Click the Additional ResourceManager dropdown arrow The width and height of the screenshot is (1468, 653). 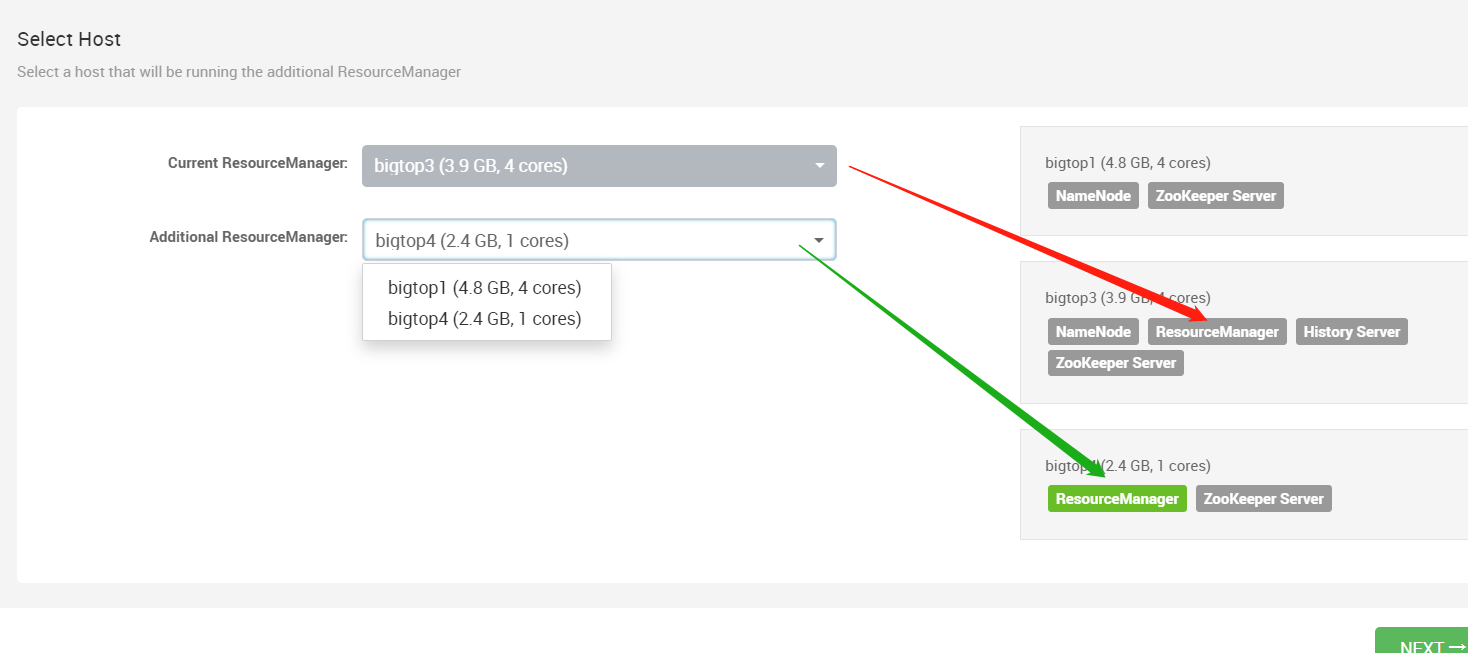pyautogui.click(x=820, y=240)
